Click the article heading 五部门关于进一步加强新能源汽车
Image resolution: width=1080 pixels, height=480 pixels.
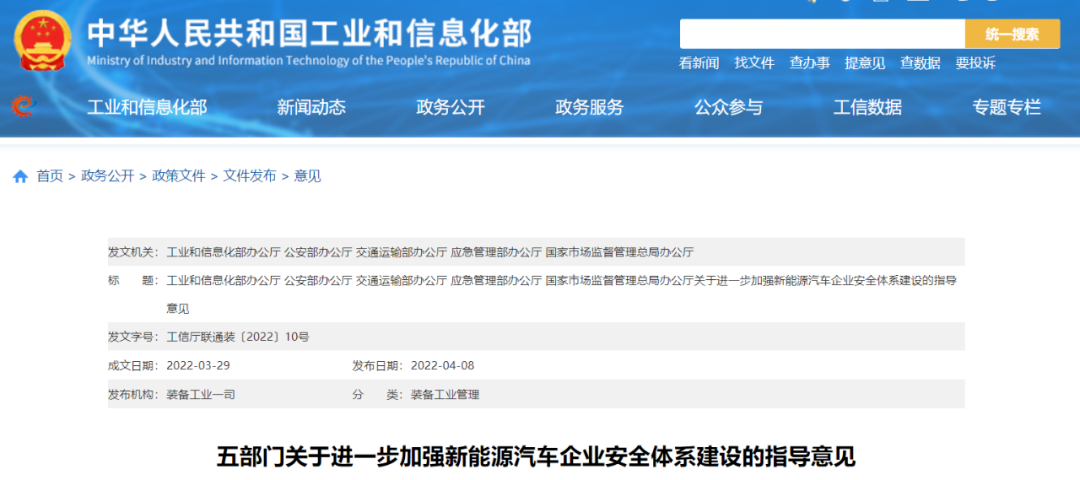coord(536,457)
